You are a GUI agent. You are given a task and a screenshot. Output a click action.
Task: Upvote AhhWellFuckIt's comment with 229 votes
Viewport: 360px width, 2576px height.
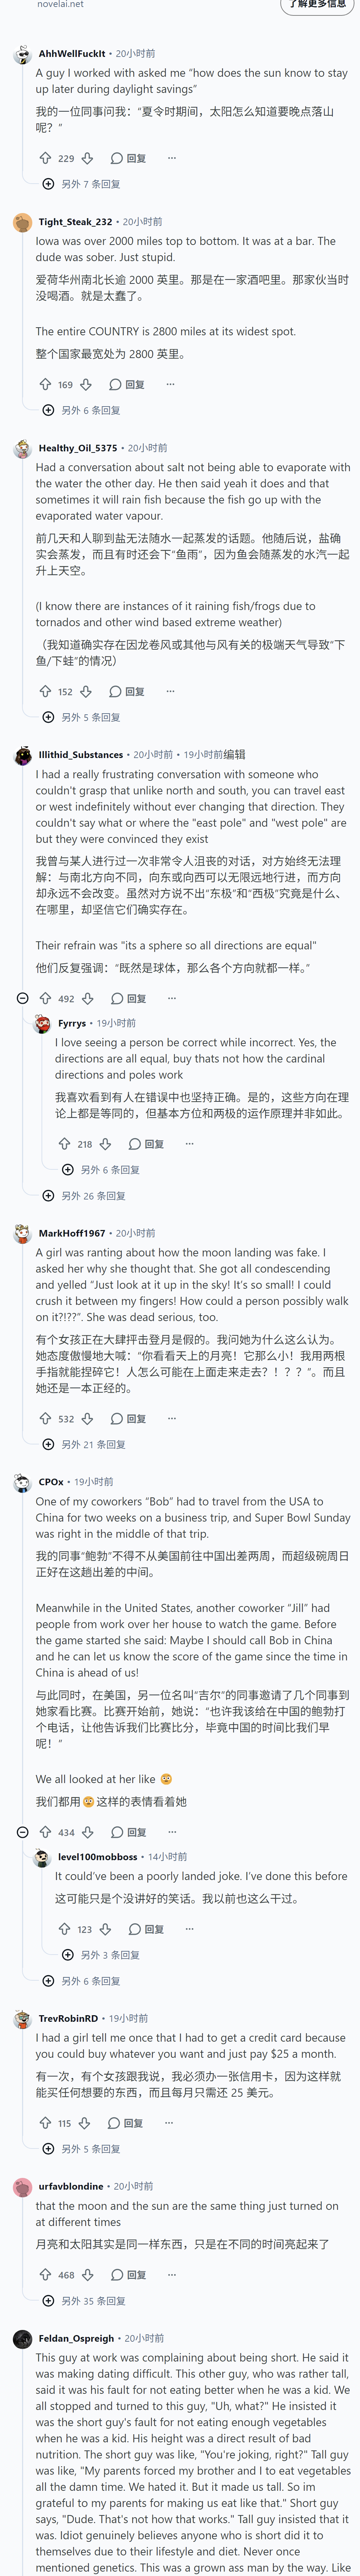(45, 158)
